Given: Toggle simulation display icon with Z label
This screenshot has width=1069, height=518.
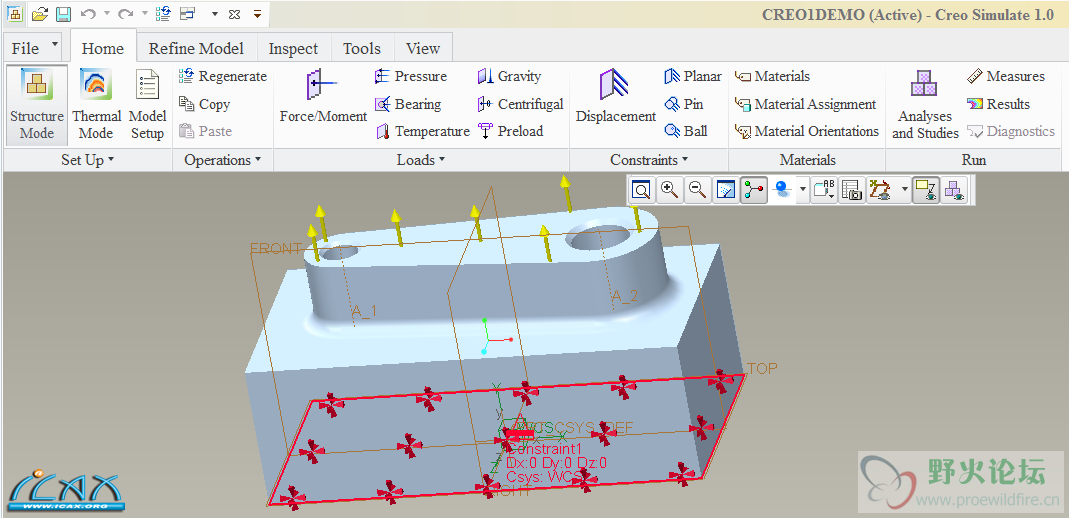Looking at the screenshot, I should coord(926,190).
